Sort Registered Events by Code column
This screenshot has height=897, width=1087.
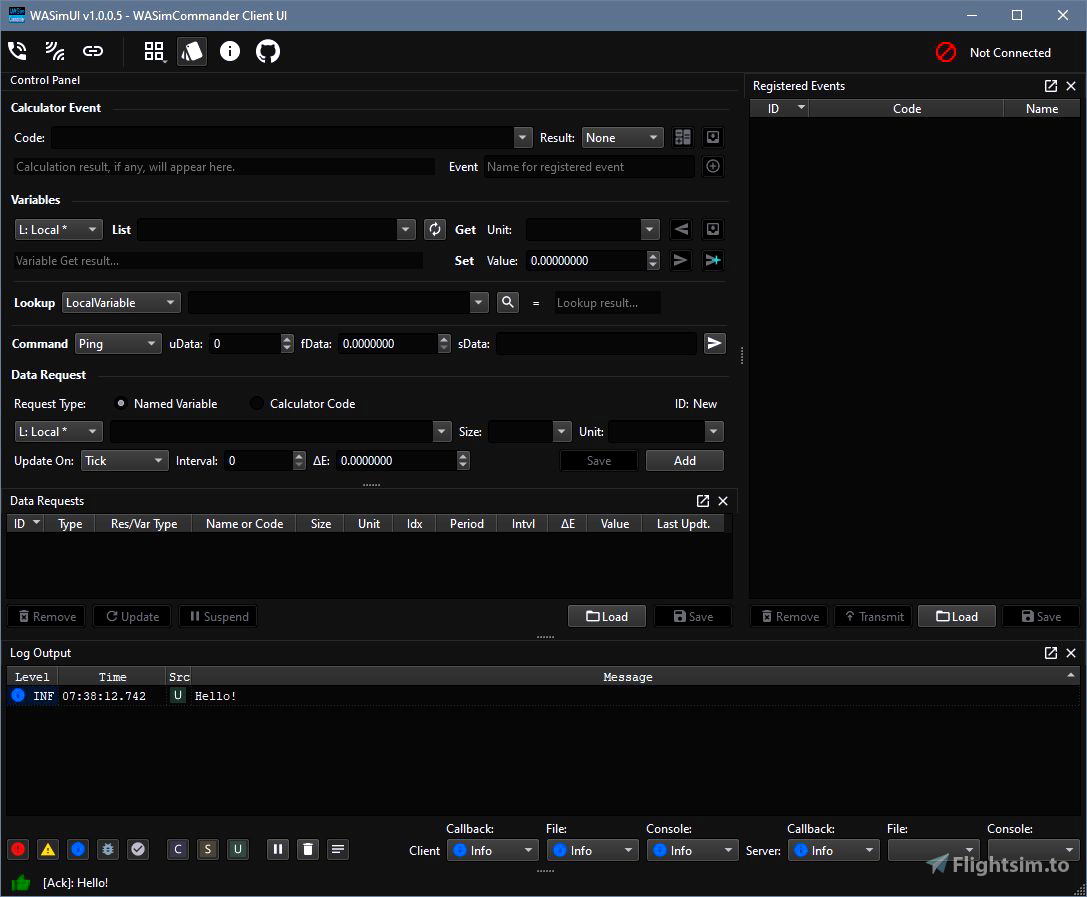pos(906,108)
